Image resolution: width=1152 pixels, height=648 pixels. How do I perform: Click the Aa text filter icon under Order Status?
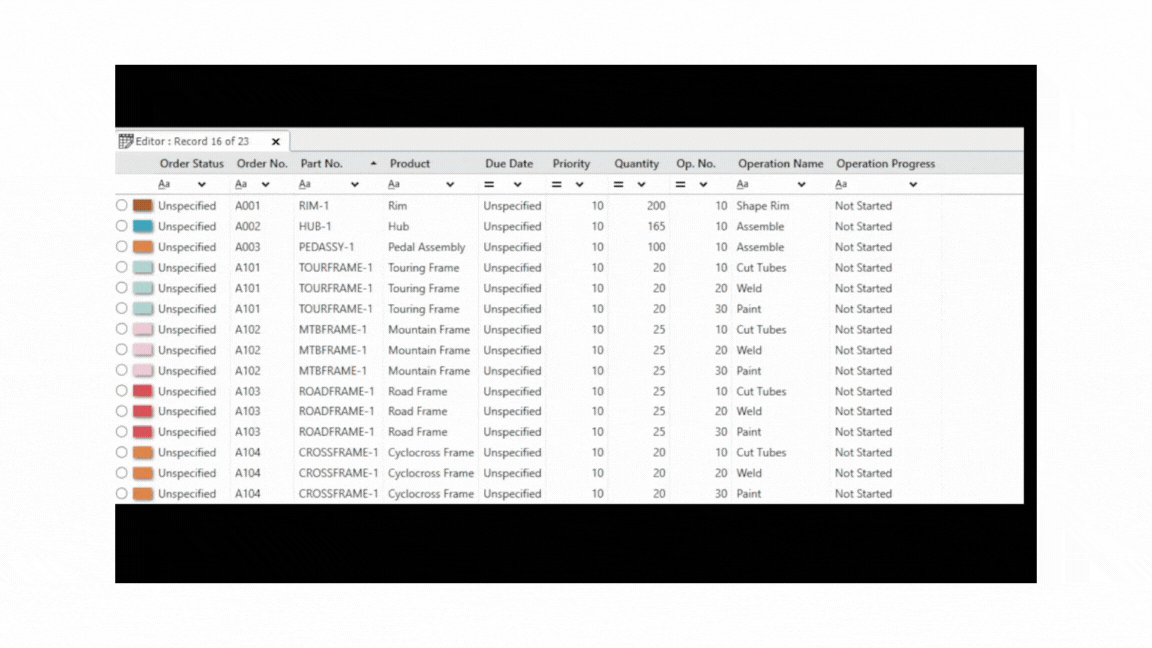point(164,184)
